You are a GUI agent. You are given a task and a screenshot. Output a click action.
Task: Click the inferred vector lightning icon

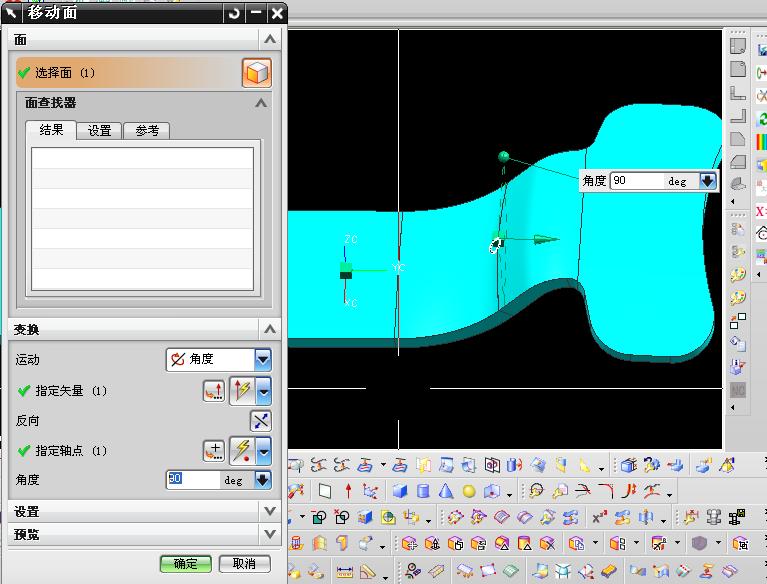pyautogui.click(x=243, y=391)
